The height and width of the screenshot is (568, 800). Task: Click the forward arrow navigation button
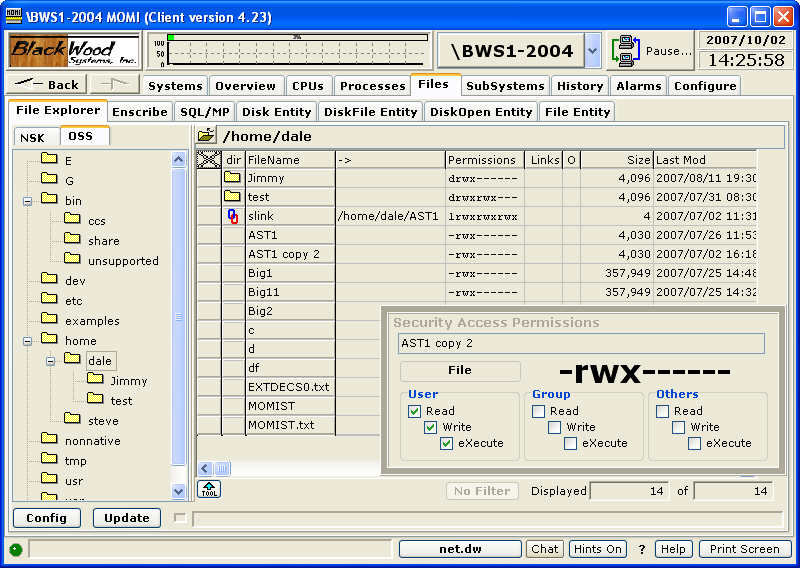[115, 84]
